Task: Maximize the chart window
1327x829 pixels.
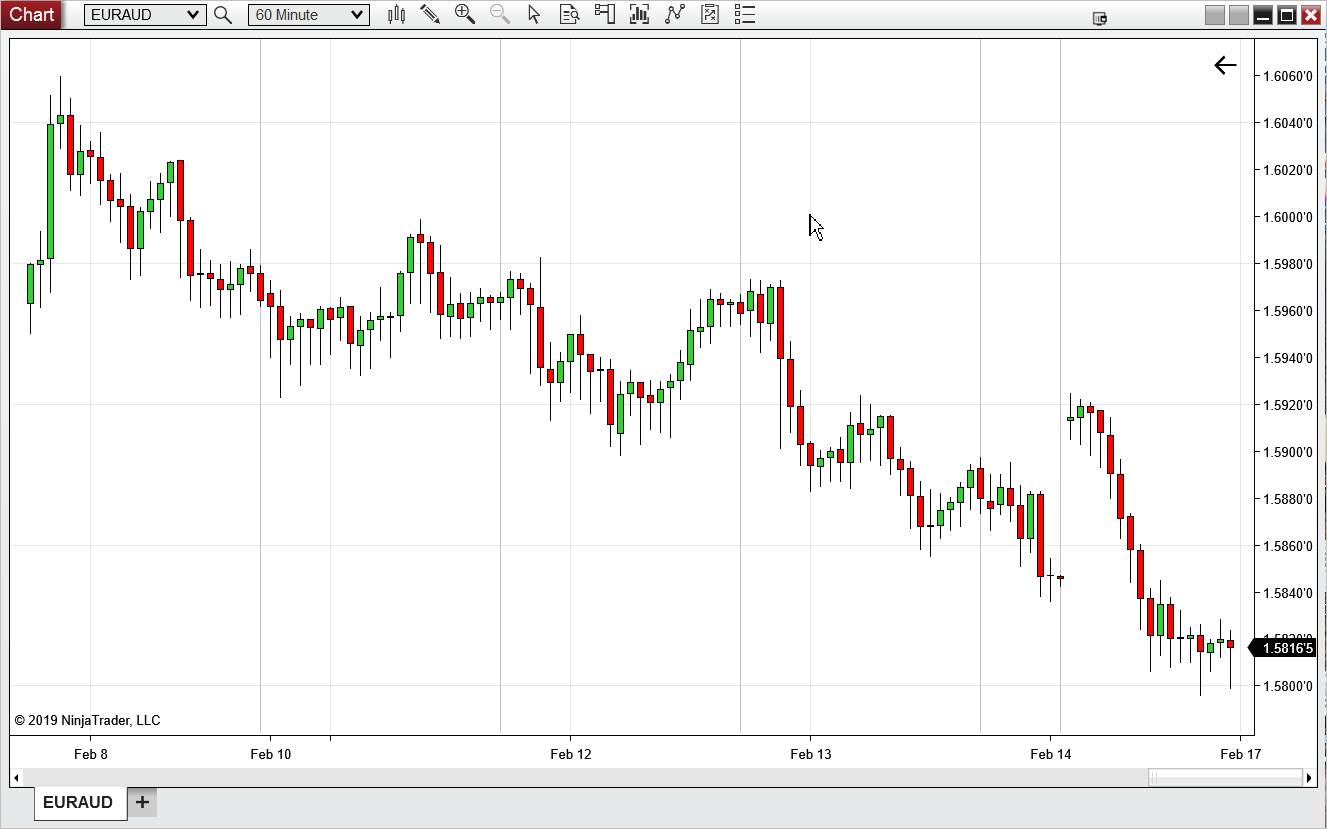Action: [x=1287, y=15]
